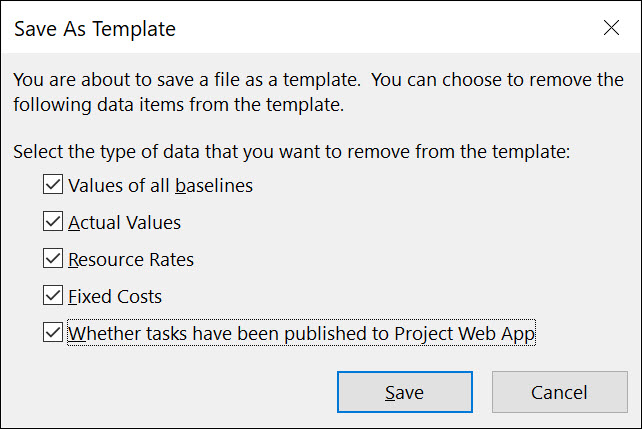Click the checkmark icon beside Values of all baselines

pyautogui.click(x=53, y=184)
